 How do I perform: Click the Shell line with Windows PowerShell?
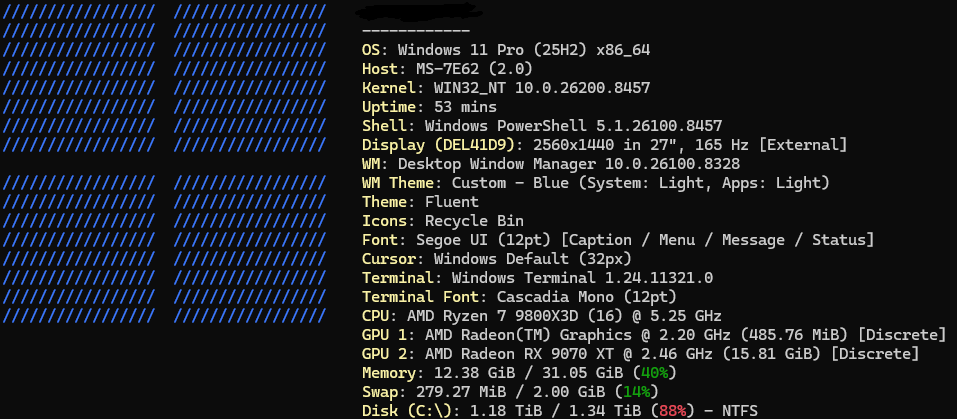click(542, 126)
